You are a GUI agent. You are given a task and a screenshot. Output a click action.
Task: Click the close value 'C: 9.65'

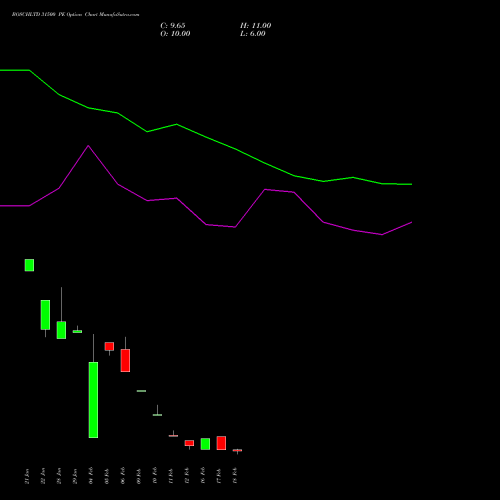tap(173, 26)
